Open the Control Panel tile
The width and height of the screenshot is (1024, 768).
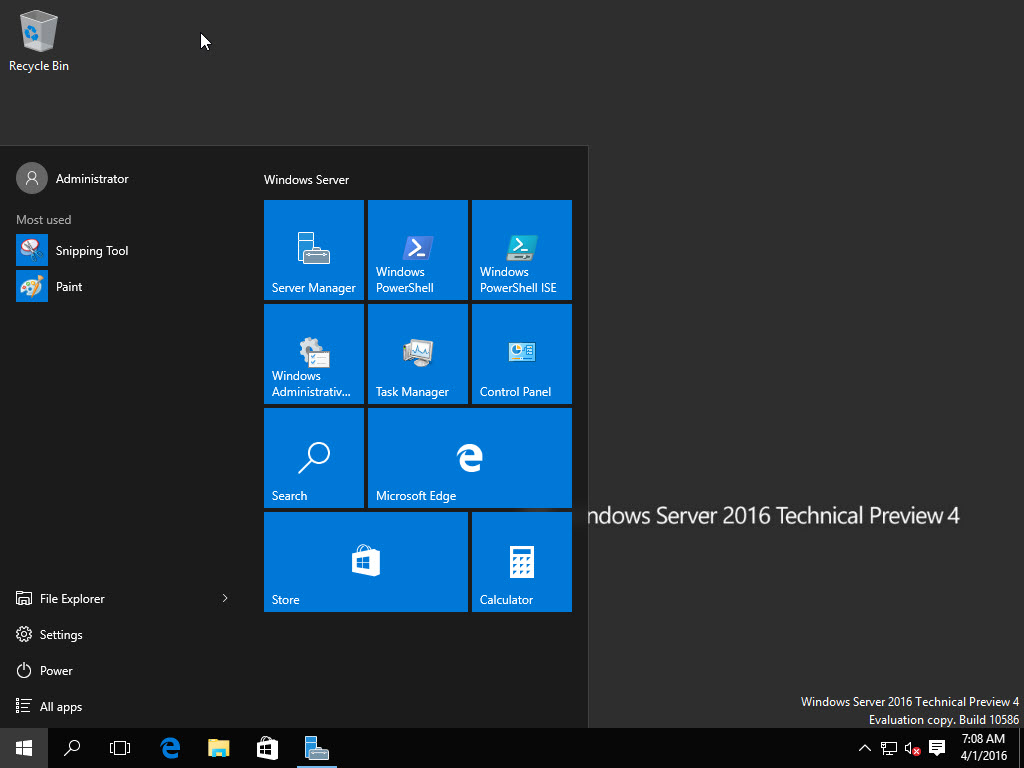522,354
